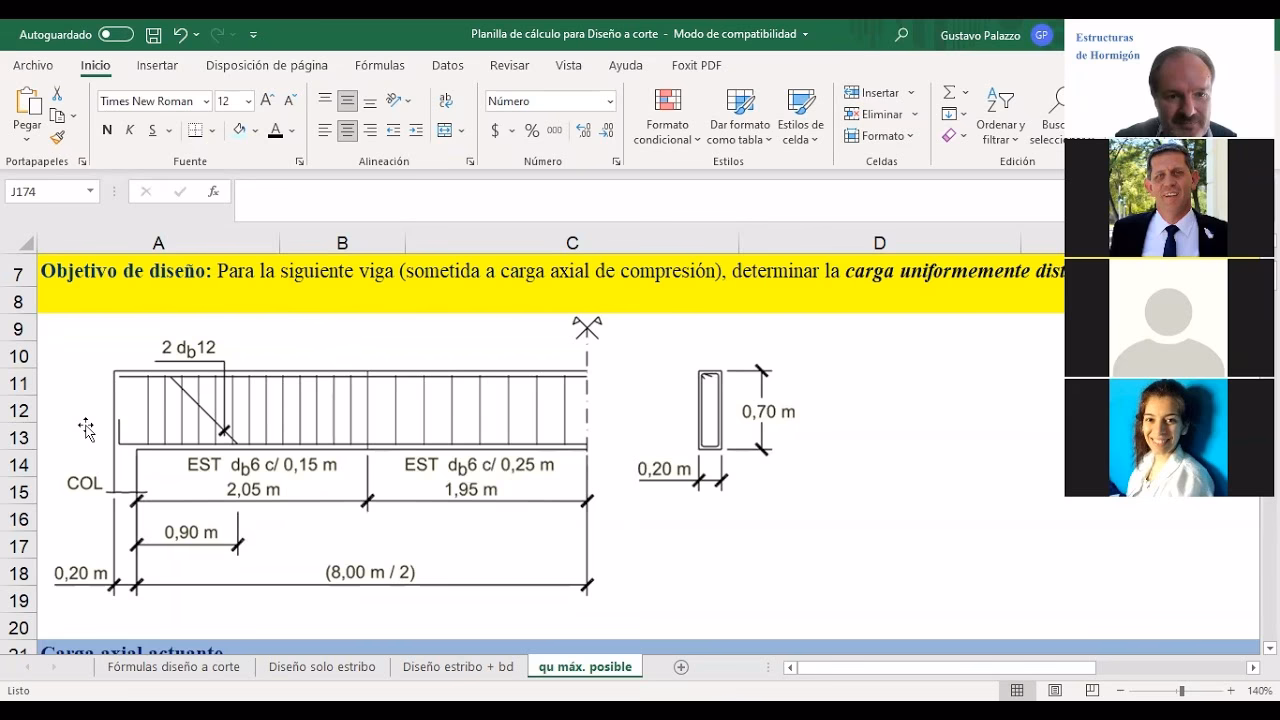Click the AutoSum sigma icon
This screenshot has width=1280, height=720.
tap(949, 92)
